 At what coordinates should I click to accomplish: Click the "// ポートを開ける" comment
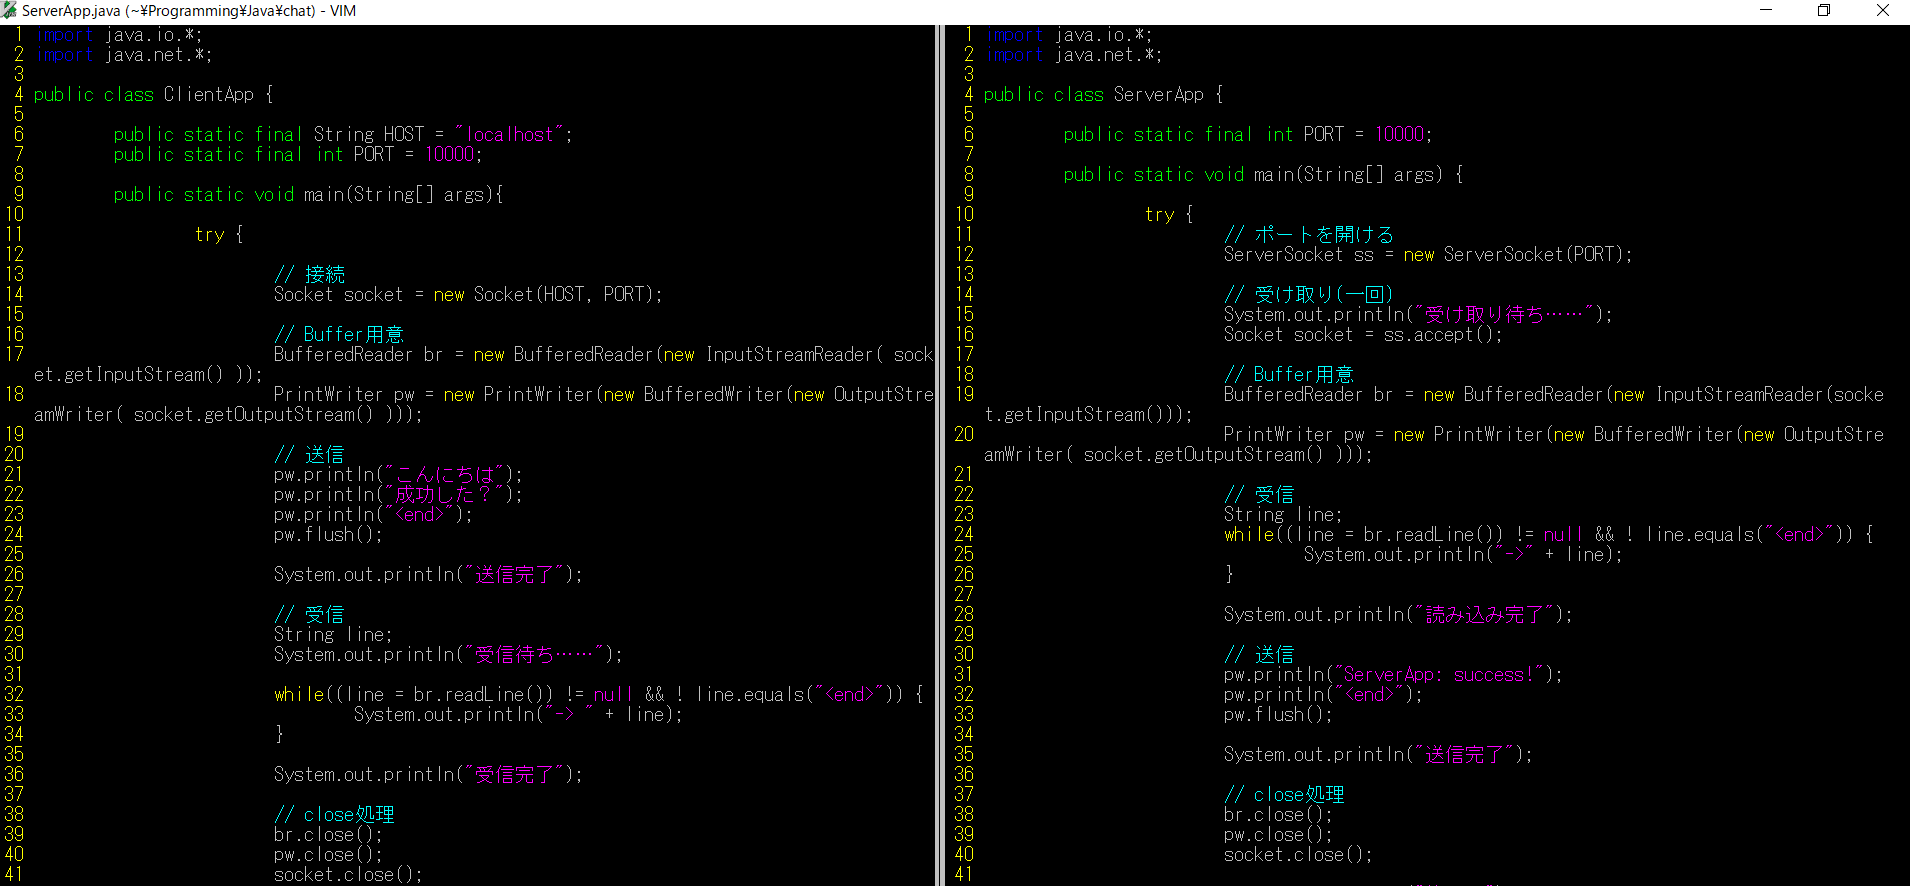coord(1308,235)
